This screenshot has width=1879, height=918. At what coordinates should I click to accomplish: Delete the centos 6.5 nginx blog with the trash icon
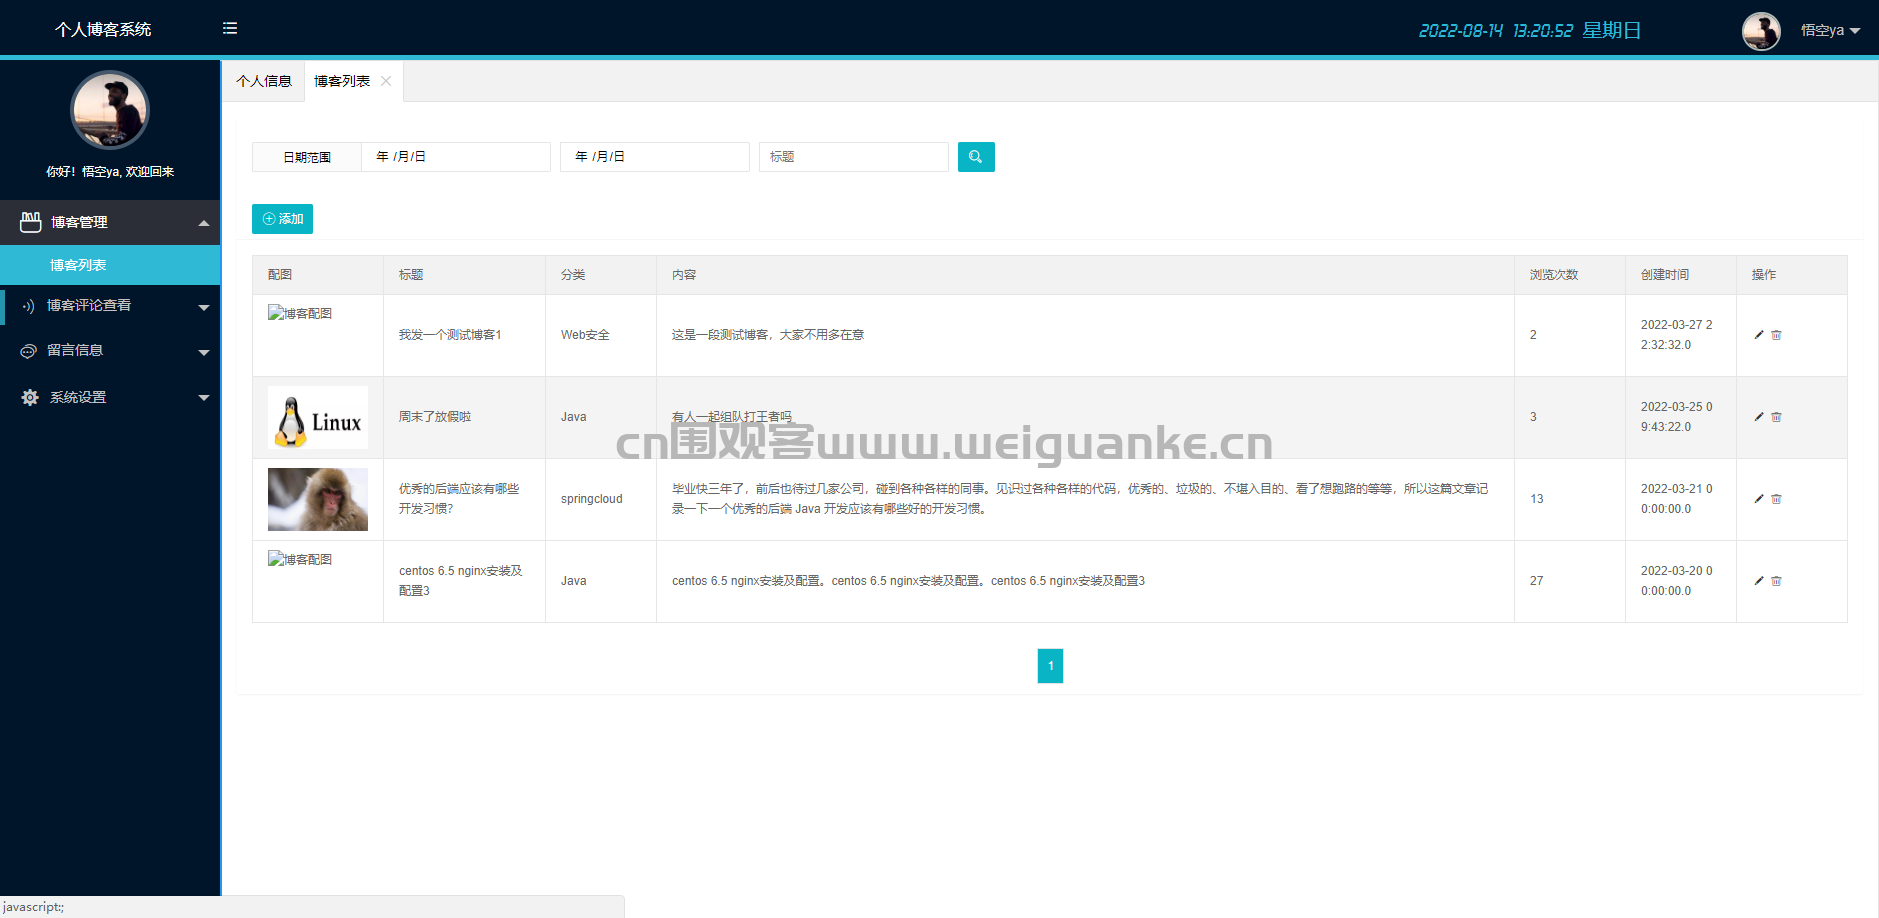[x=1776, y=581]
